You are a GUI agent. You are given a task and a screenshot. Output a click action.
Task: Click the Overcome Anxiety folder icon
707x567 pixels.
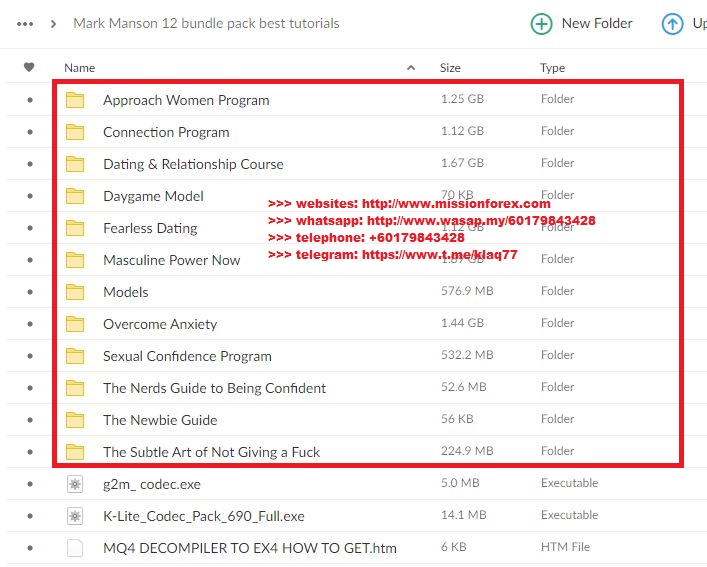tap(75, 324)
